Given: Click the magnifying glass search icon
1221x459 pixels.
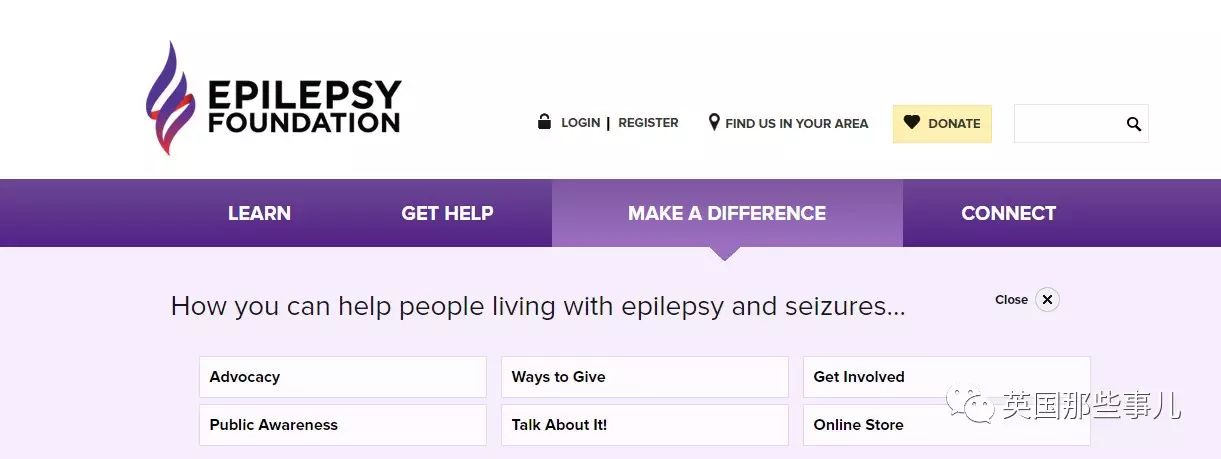Looking at the screenshot, I should (1134, 124).
